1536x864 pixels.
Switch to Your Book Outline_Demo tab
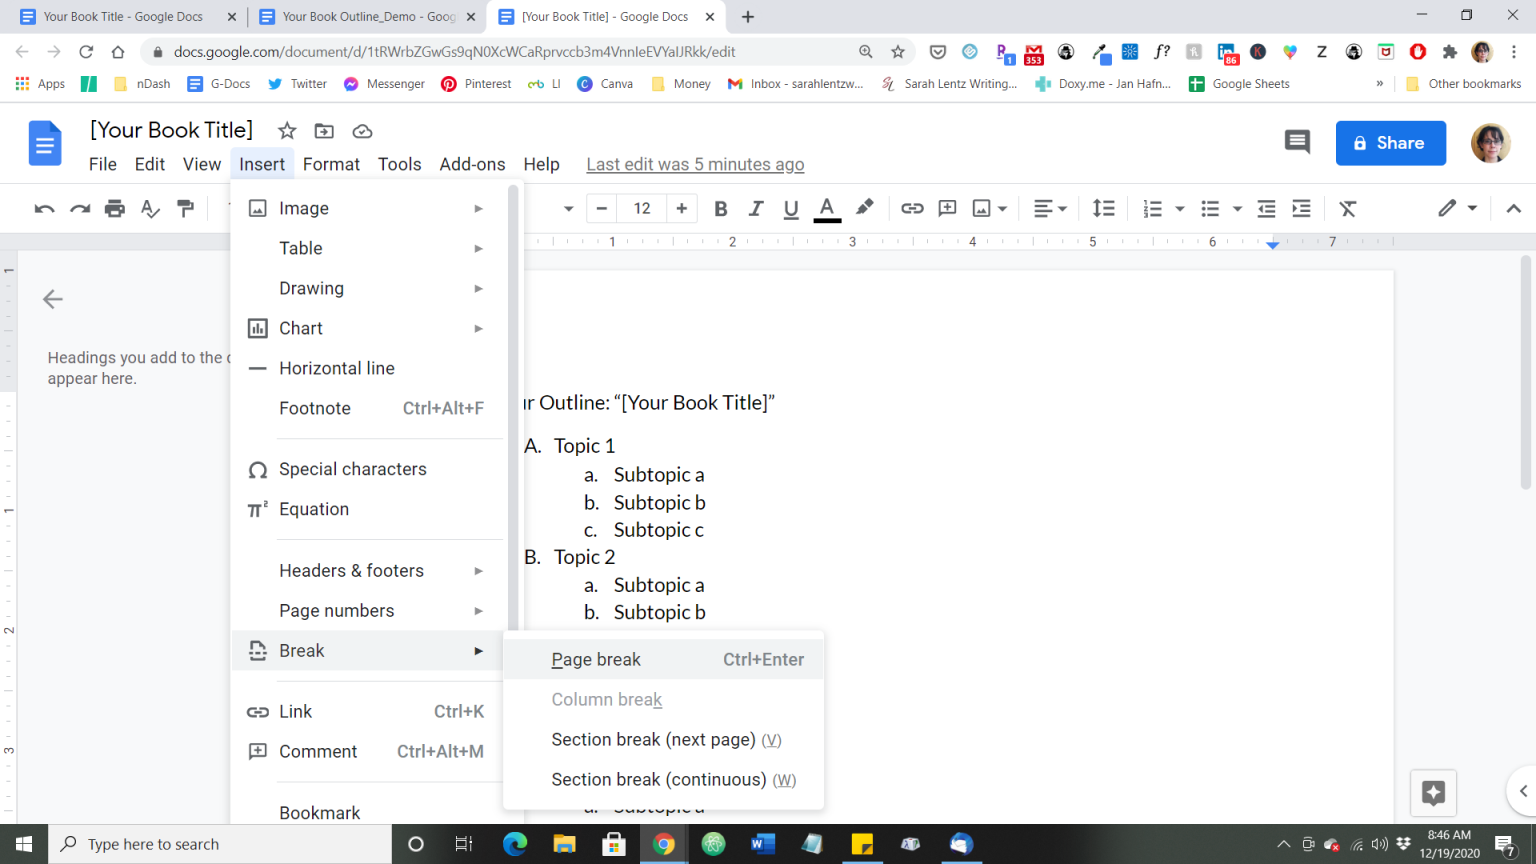tap(367, 17)
